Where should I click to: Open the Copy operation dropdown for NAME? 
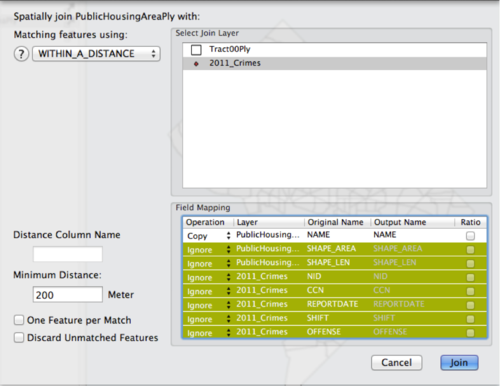[x=209, y=236]
